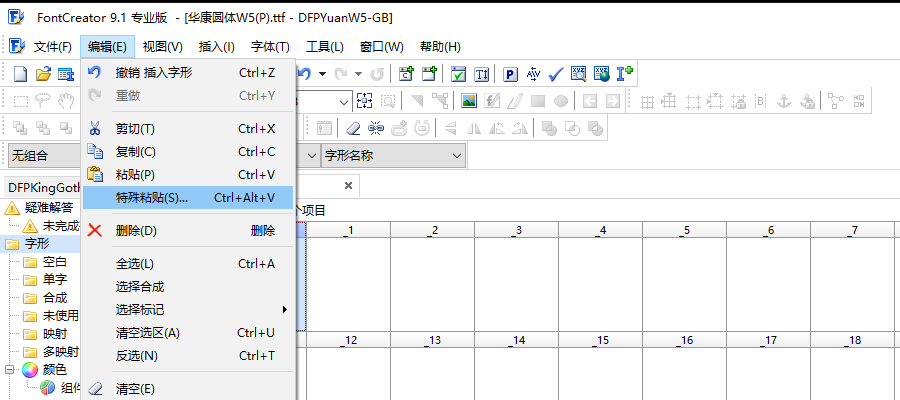Open the 帮助(H) menu
The width and height of the screenshot is (900, 400).
coord(440,47)
